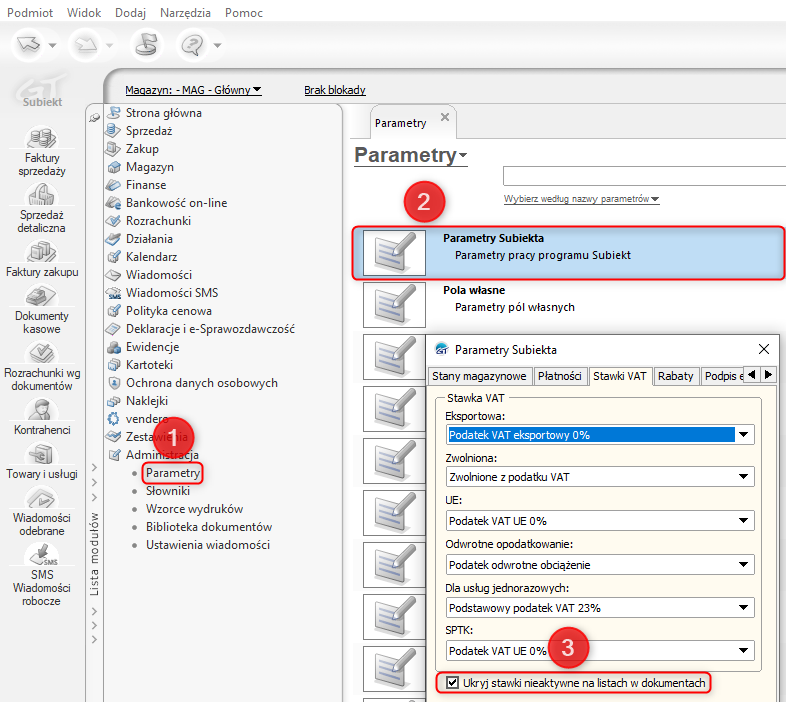Open the Narzędzia menu
The image size is (786, 702).
(185, 13)
